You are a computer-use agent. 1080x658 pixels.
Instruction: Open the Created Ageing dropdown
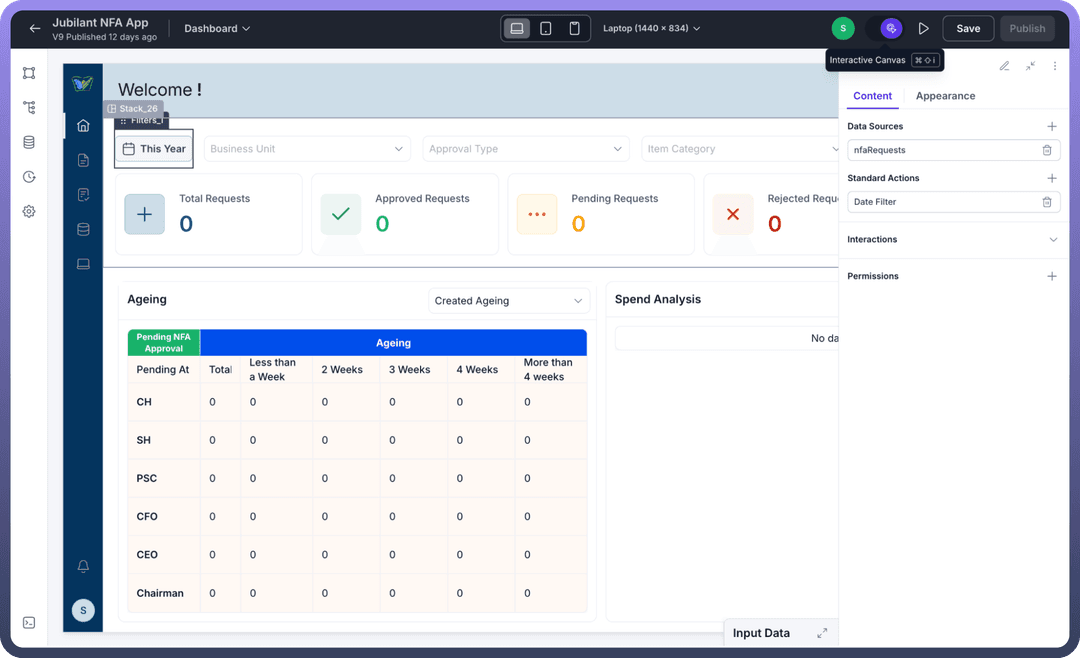508,301
